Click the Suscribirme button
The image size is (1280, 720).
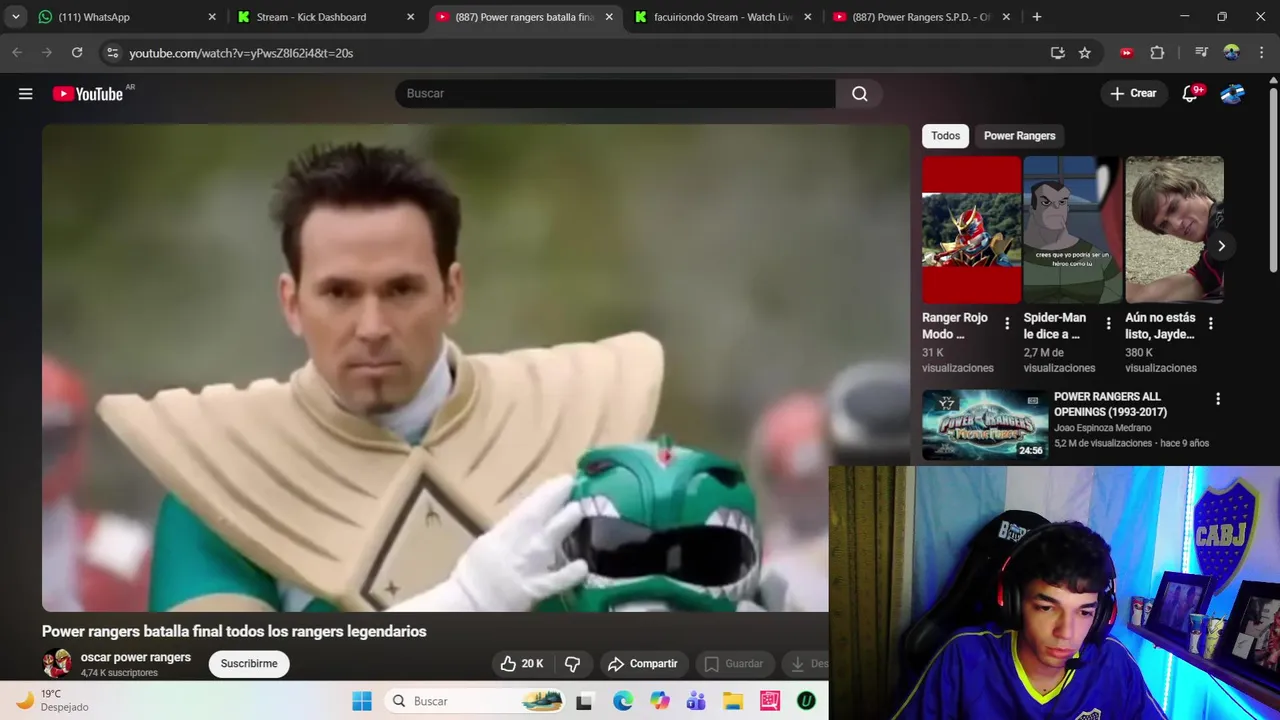249,663
